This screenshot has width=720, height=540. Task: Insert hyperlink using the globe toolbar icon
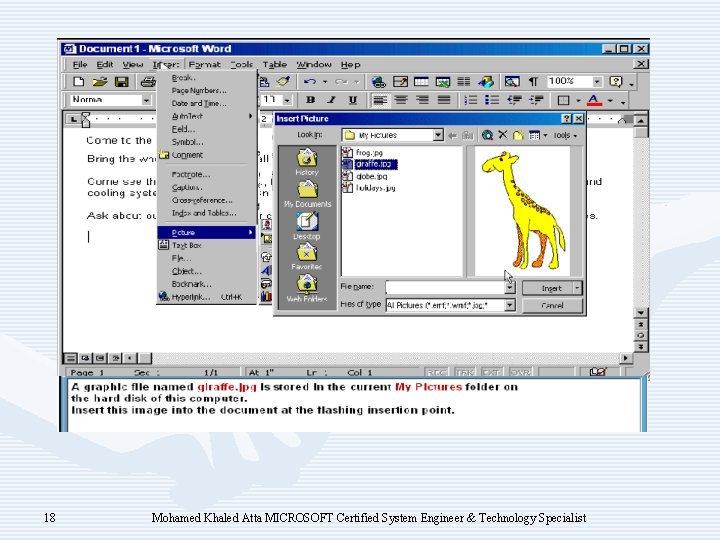coord(378,82)
